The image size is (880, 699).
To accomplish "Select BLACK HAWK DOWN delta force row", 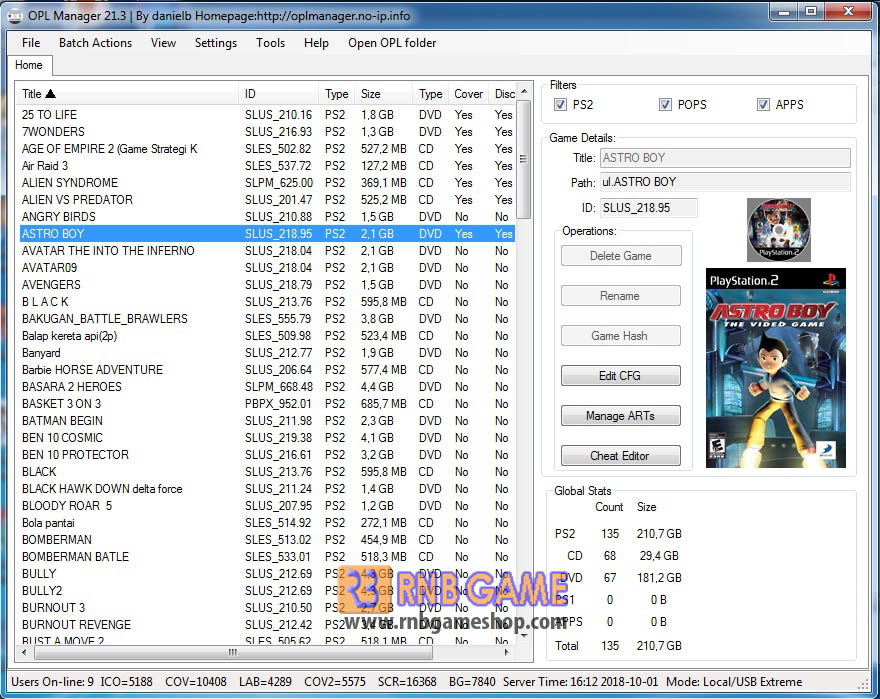I will [x=267, y=488].
